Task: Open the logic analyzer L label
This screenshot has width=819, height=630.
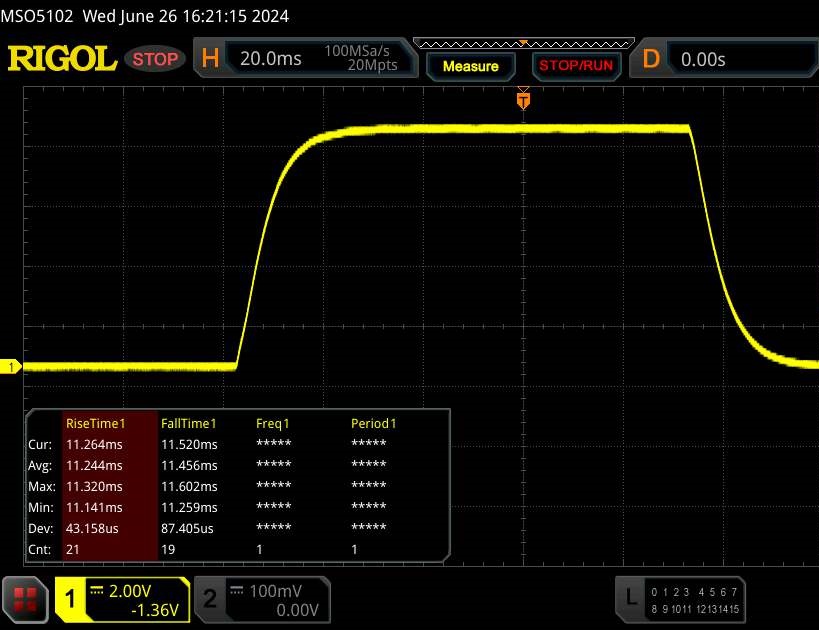Action: click(631, 597)
